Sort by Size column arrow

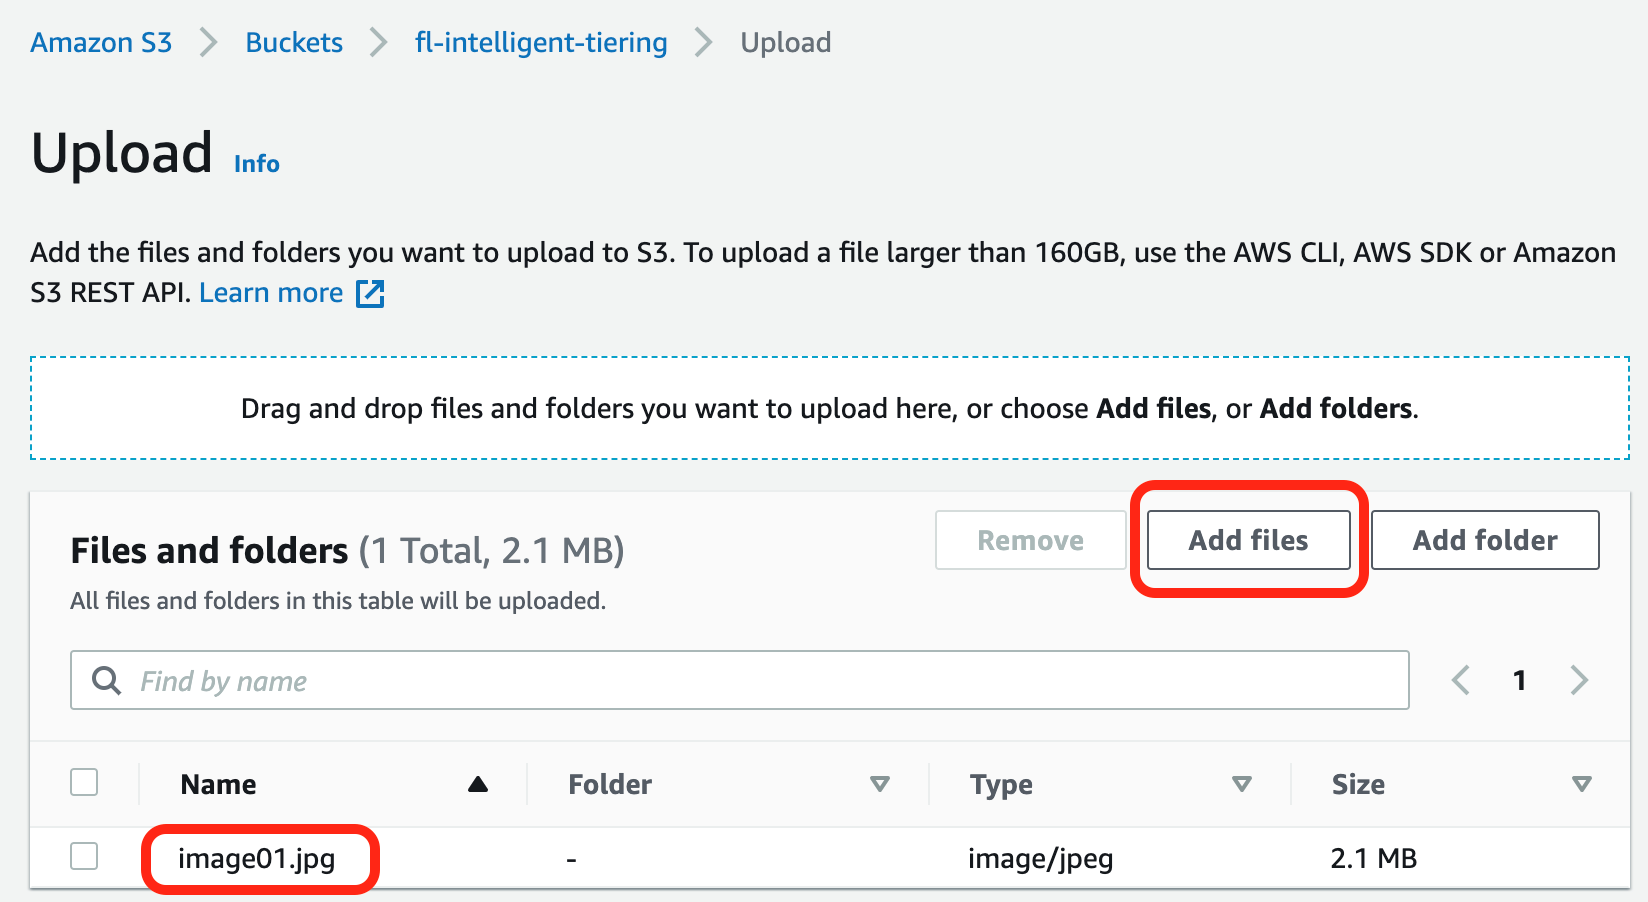click(1581, 785)
